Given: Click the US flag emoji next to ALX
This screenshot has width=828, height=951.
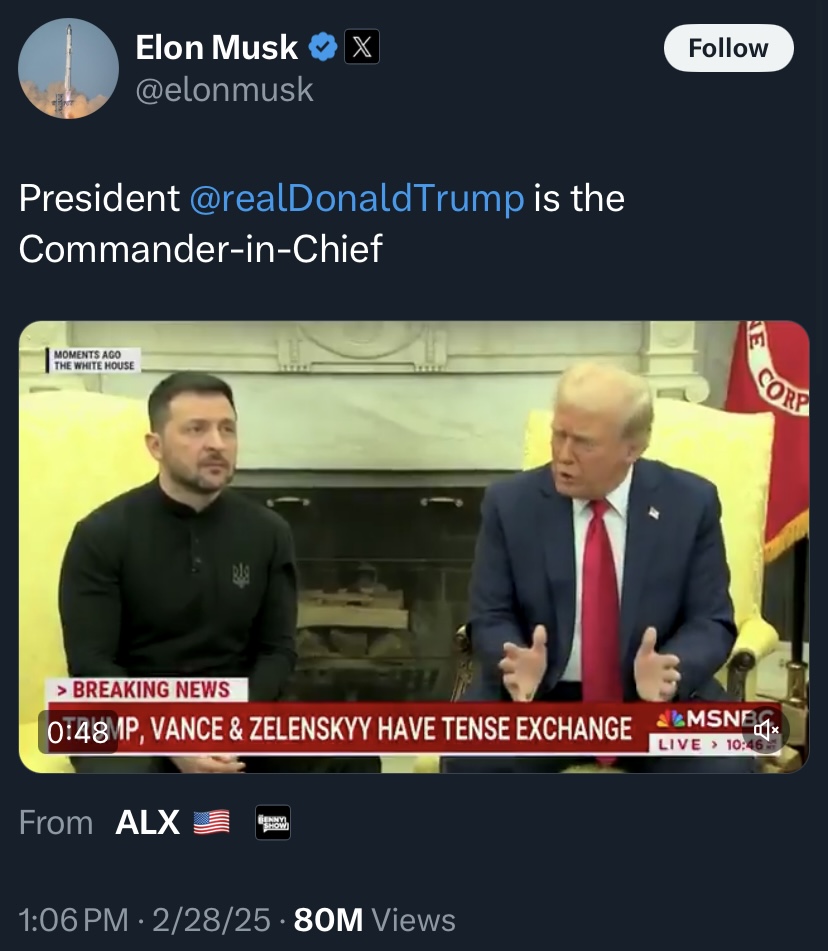Looking at the screenshot, I should 211,822.
